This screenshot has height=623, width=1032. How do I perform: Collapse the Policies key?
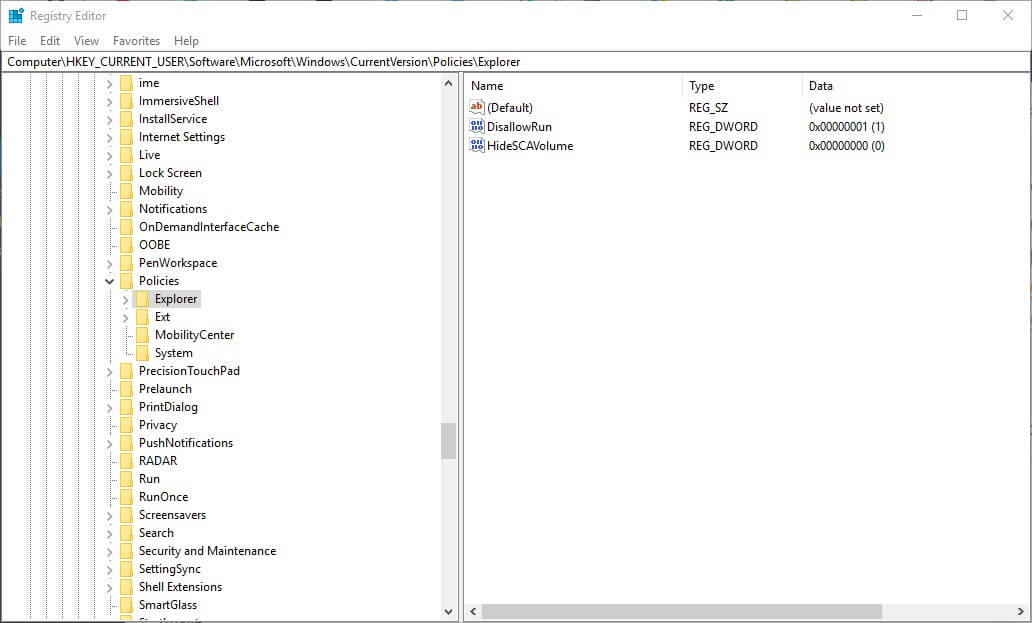pyautogui.click(x=109, y=281)
